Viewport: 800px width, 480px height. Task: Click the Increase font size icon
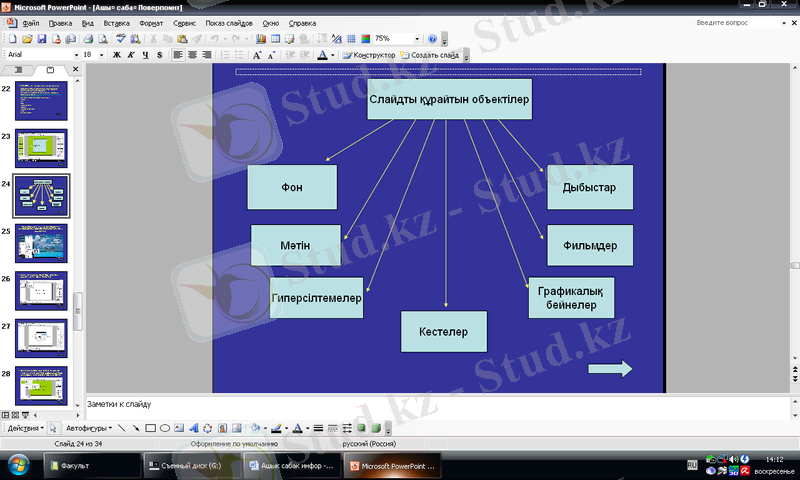point(257,55)
